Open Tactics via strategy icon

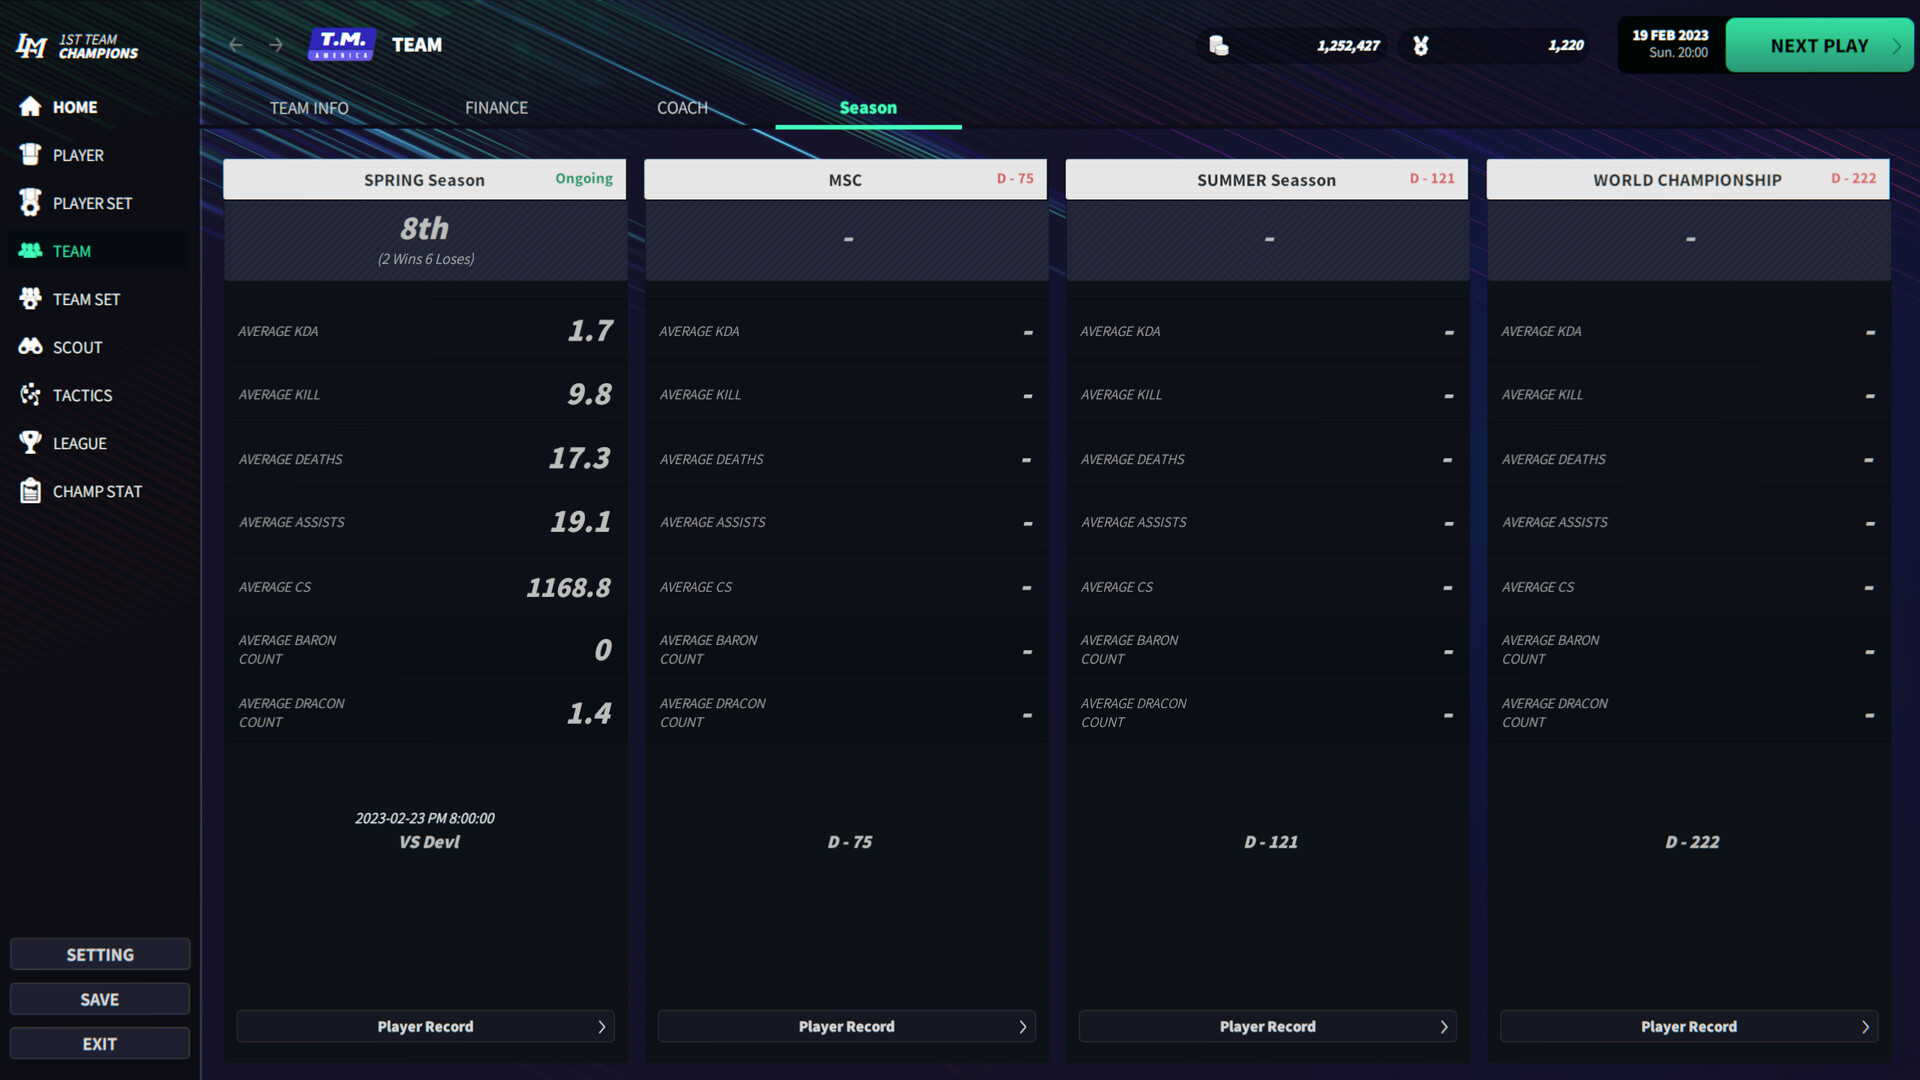(30, 395)
